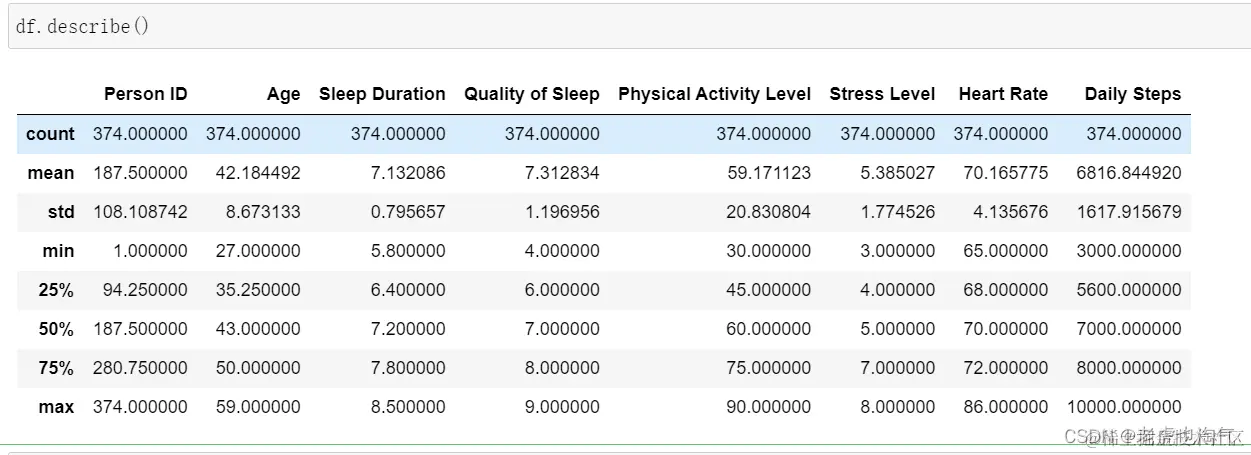Click min Heart Rate value 65.000000
The width and height of the screenshot is (1251, 455).
[1006, 251]
